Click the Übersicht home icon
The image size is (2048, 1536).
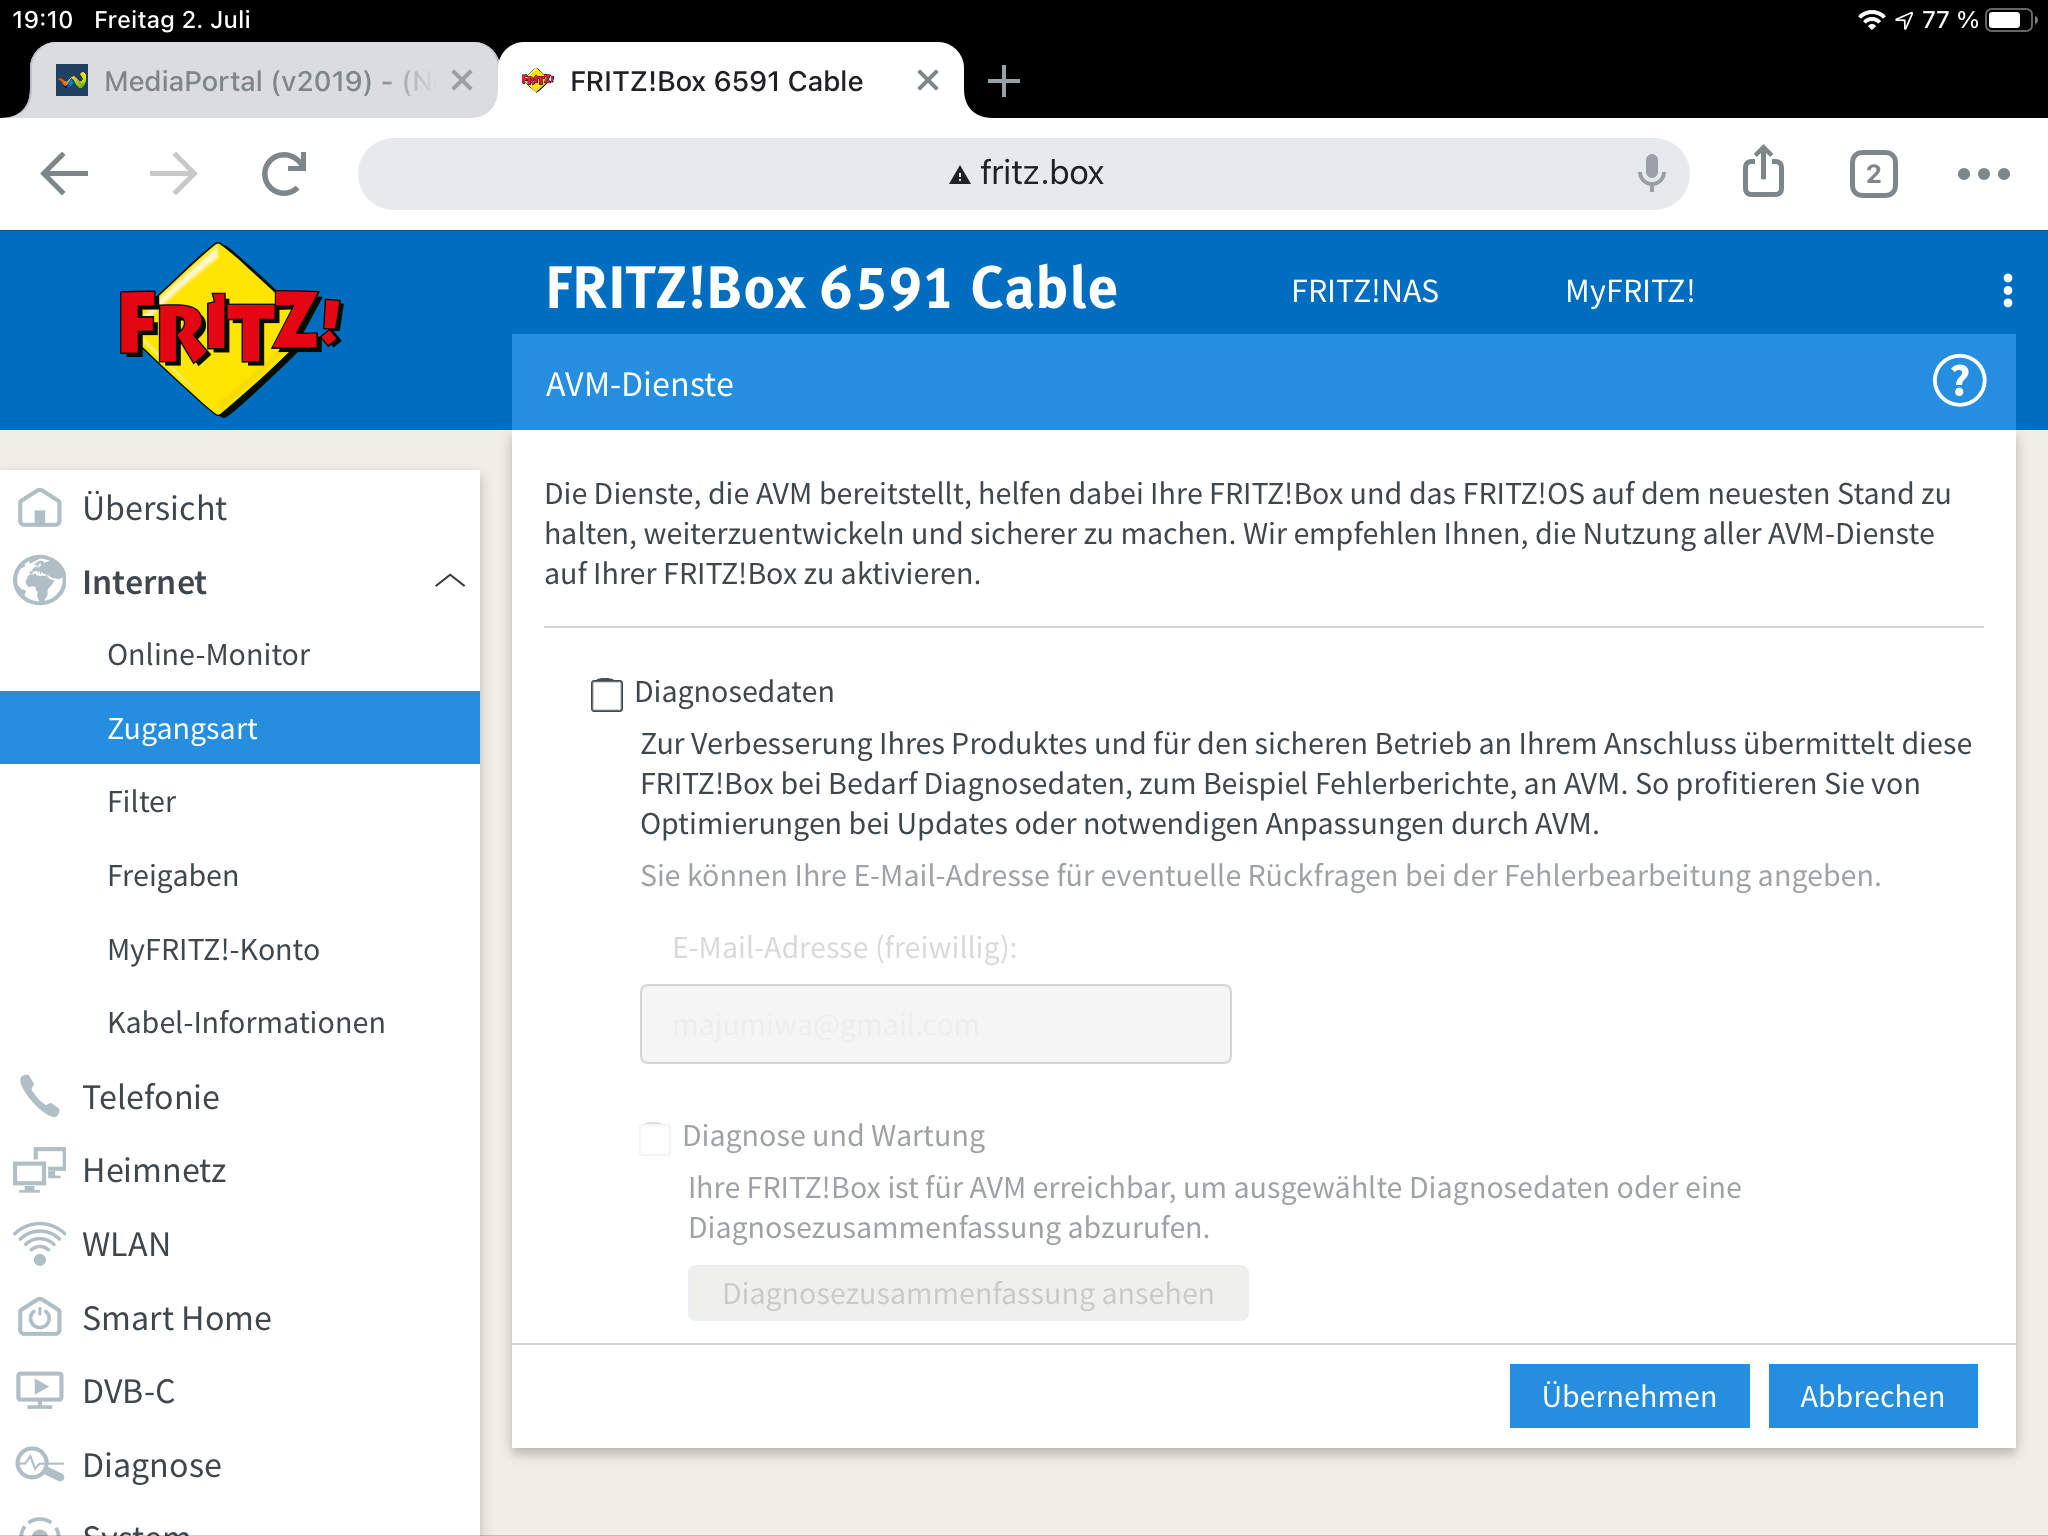click(x=40, y=508)
